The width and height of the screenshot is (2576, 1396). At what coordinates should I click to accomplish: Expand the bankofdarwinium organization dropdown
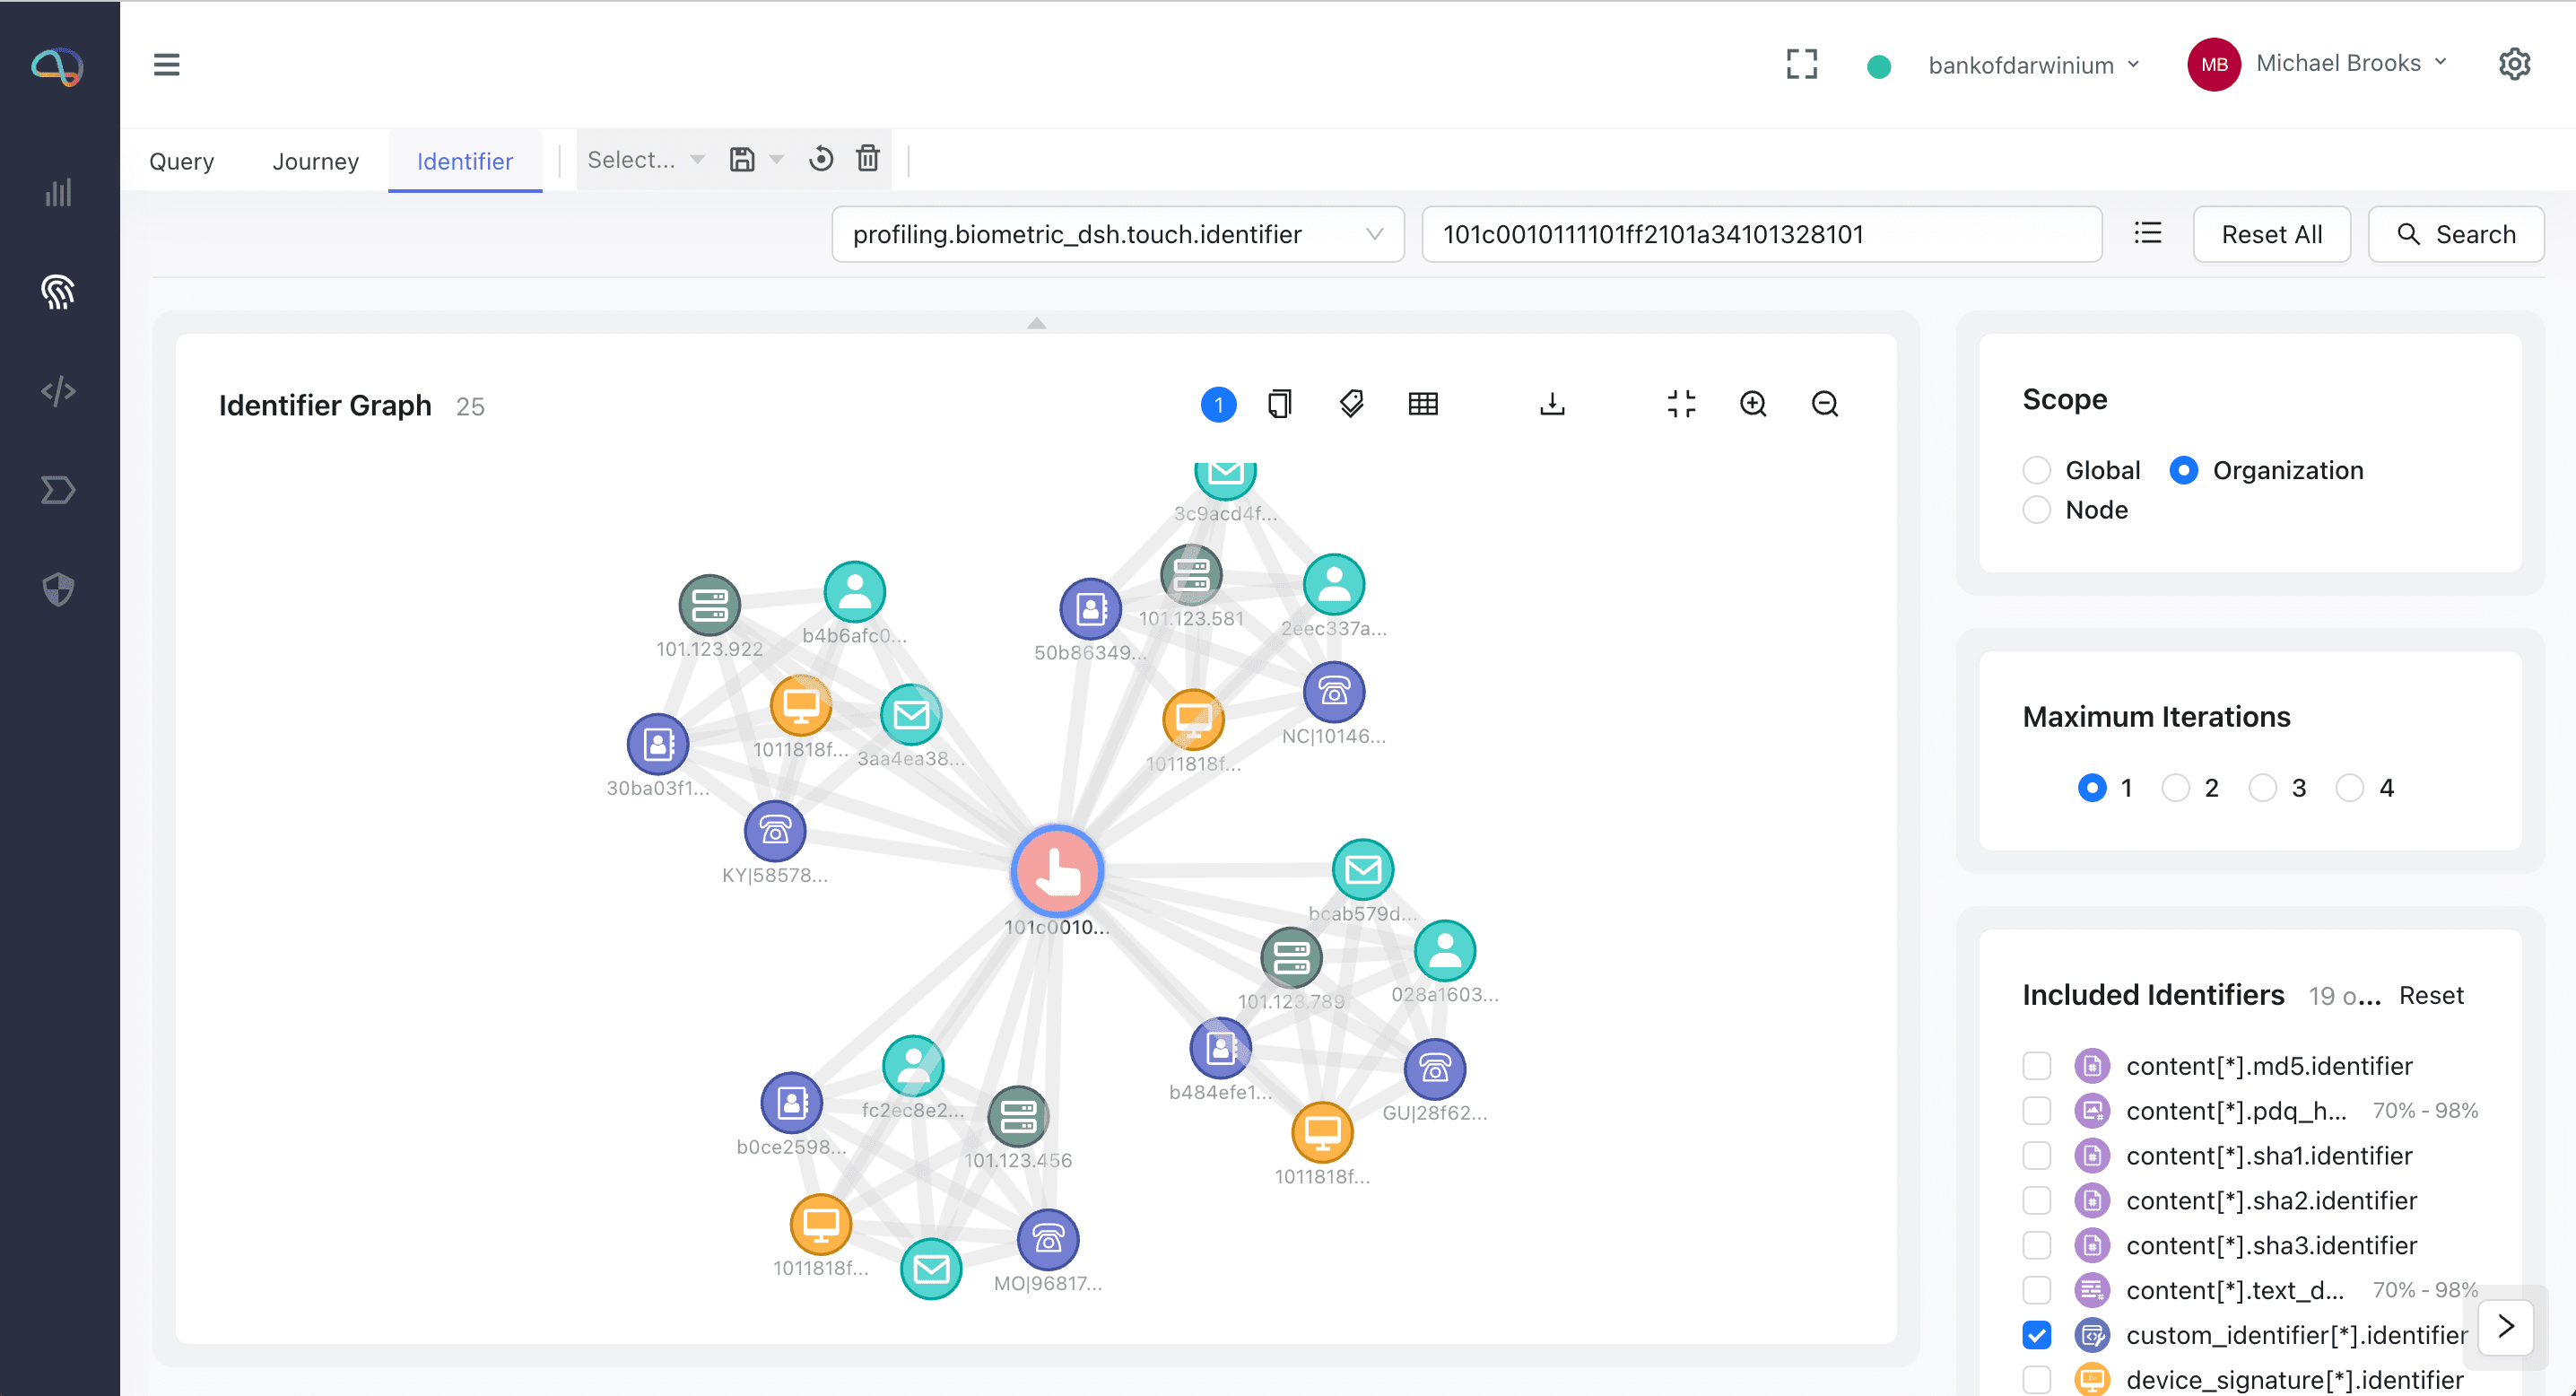(x=2033, y=65)
